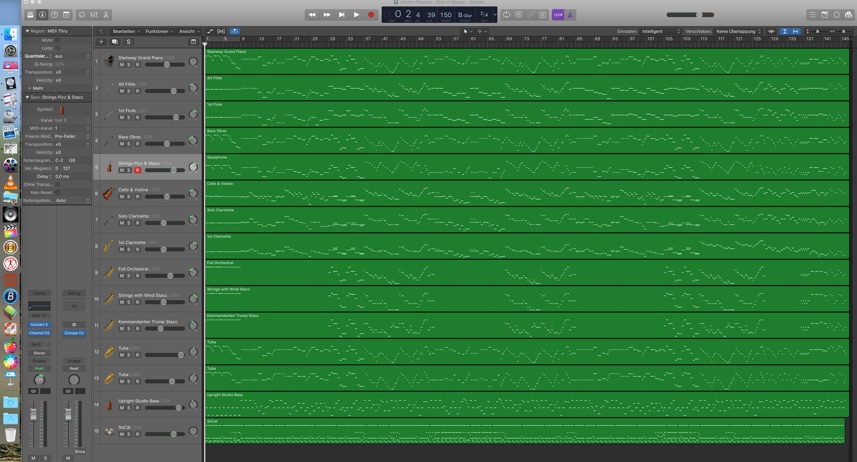
Task: Adjust the Bass Oboe track volume slider
Action: tap(165, 144)
